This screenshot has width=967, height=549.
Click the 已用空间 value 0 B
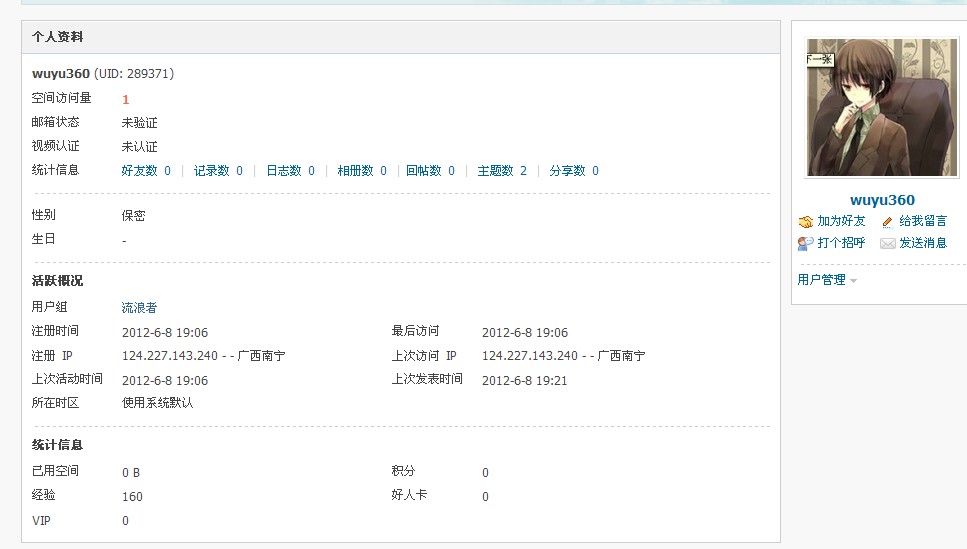coord(131,473)
